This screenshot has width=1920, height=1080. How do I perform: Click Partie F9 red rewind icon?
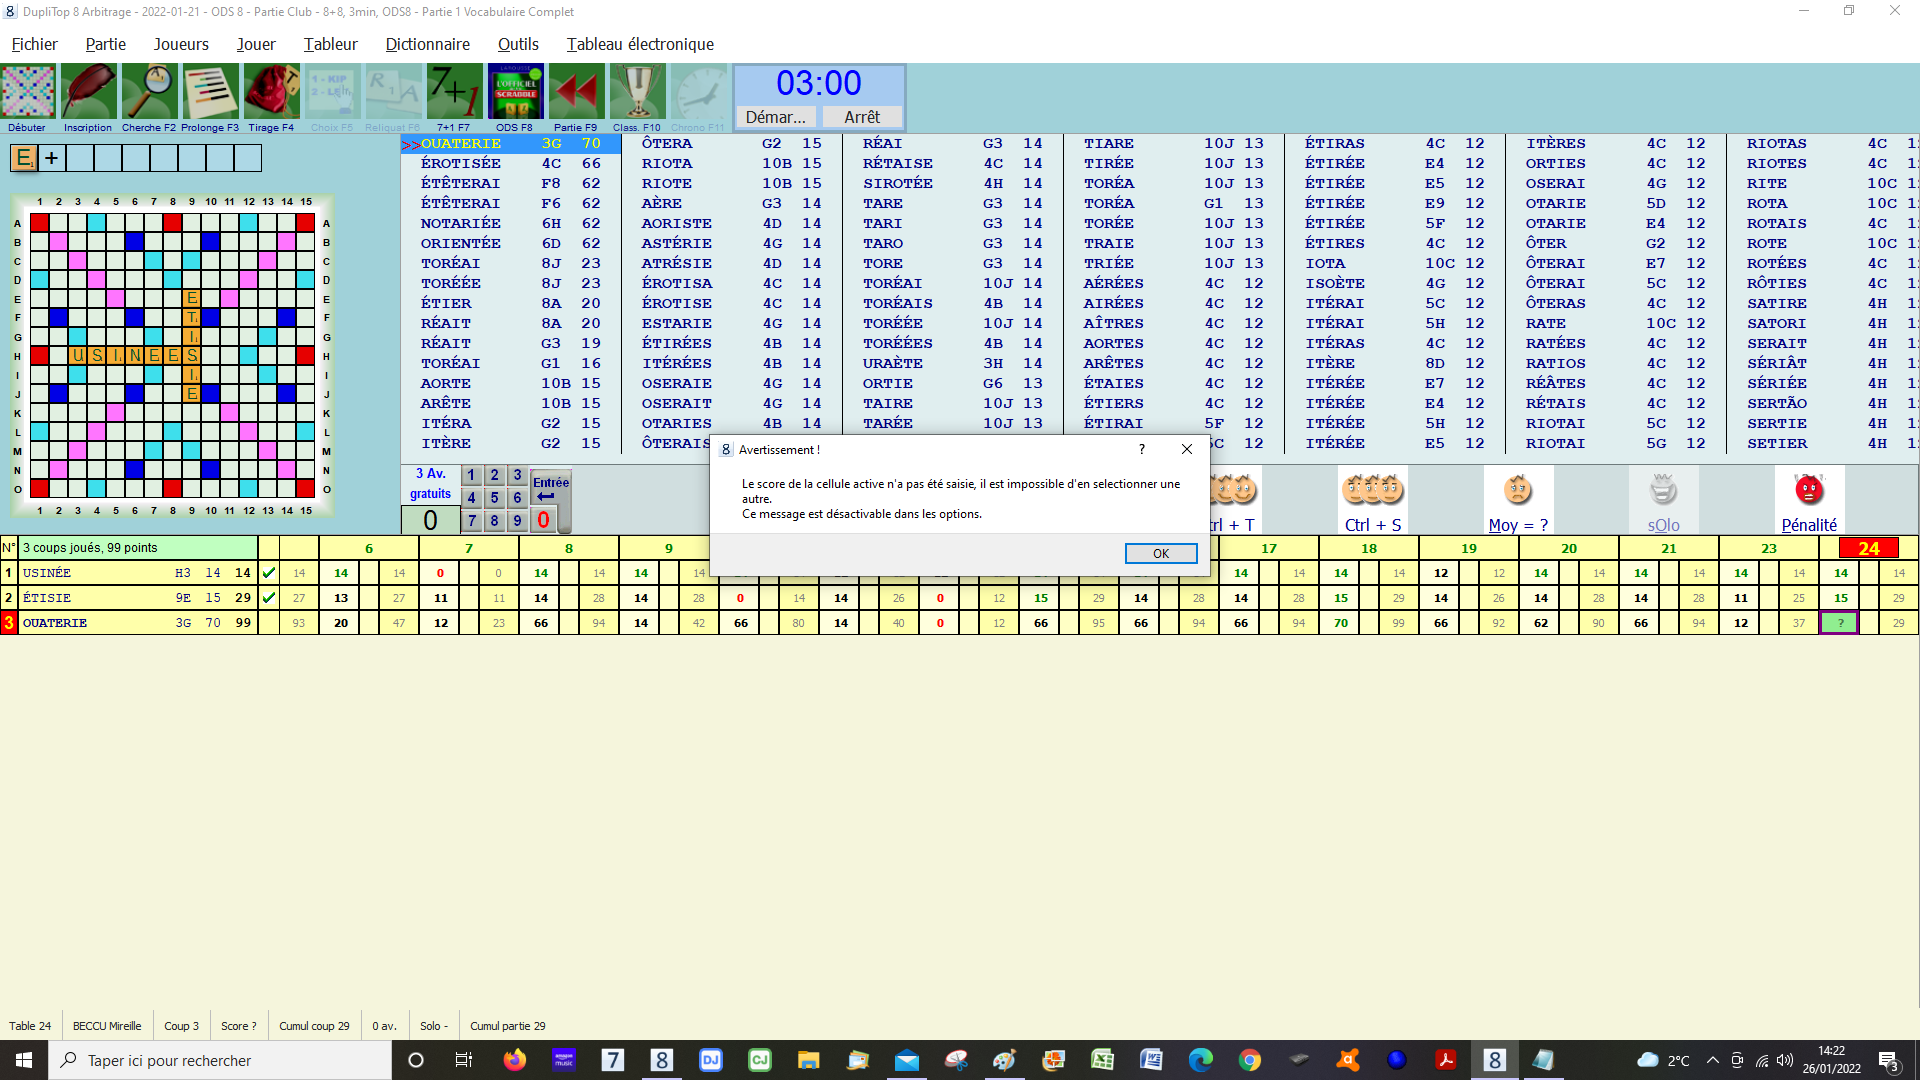576,92
